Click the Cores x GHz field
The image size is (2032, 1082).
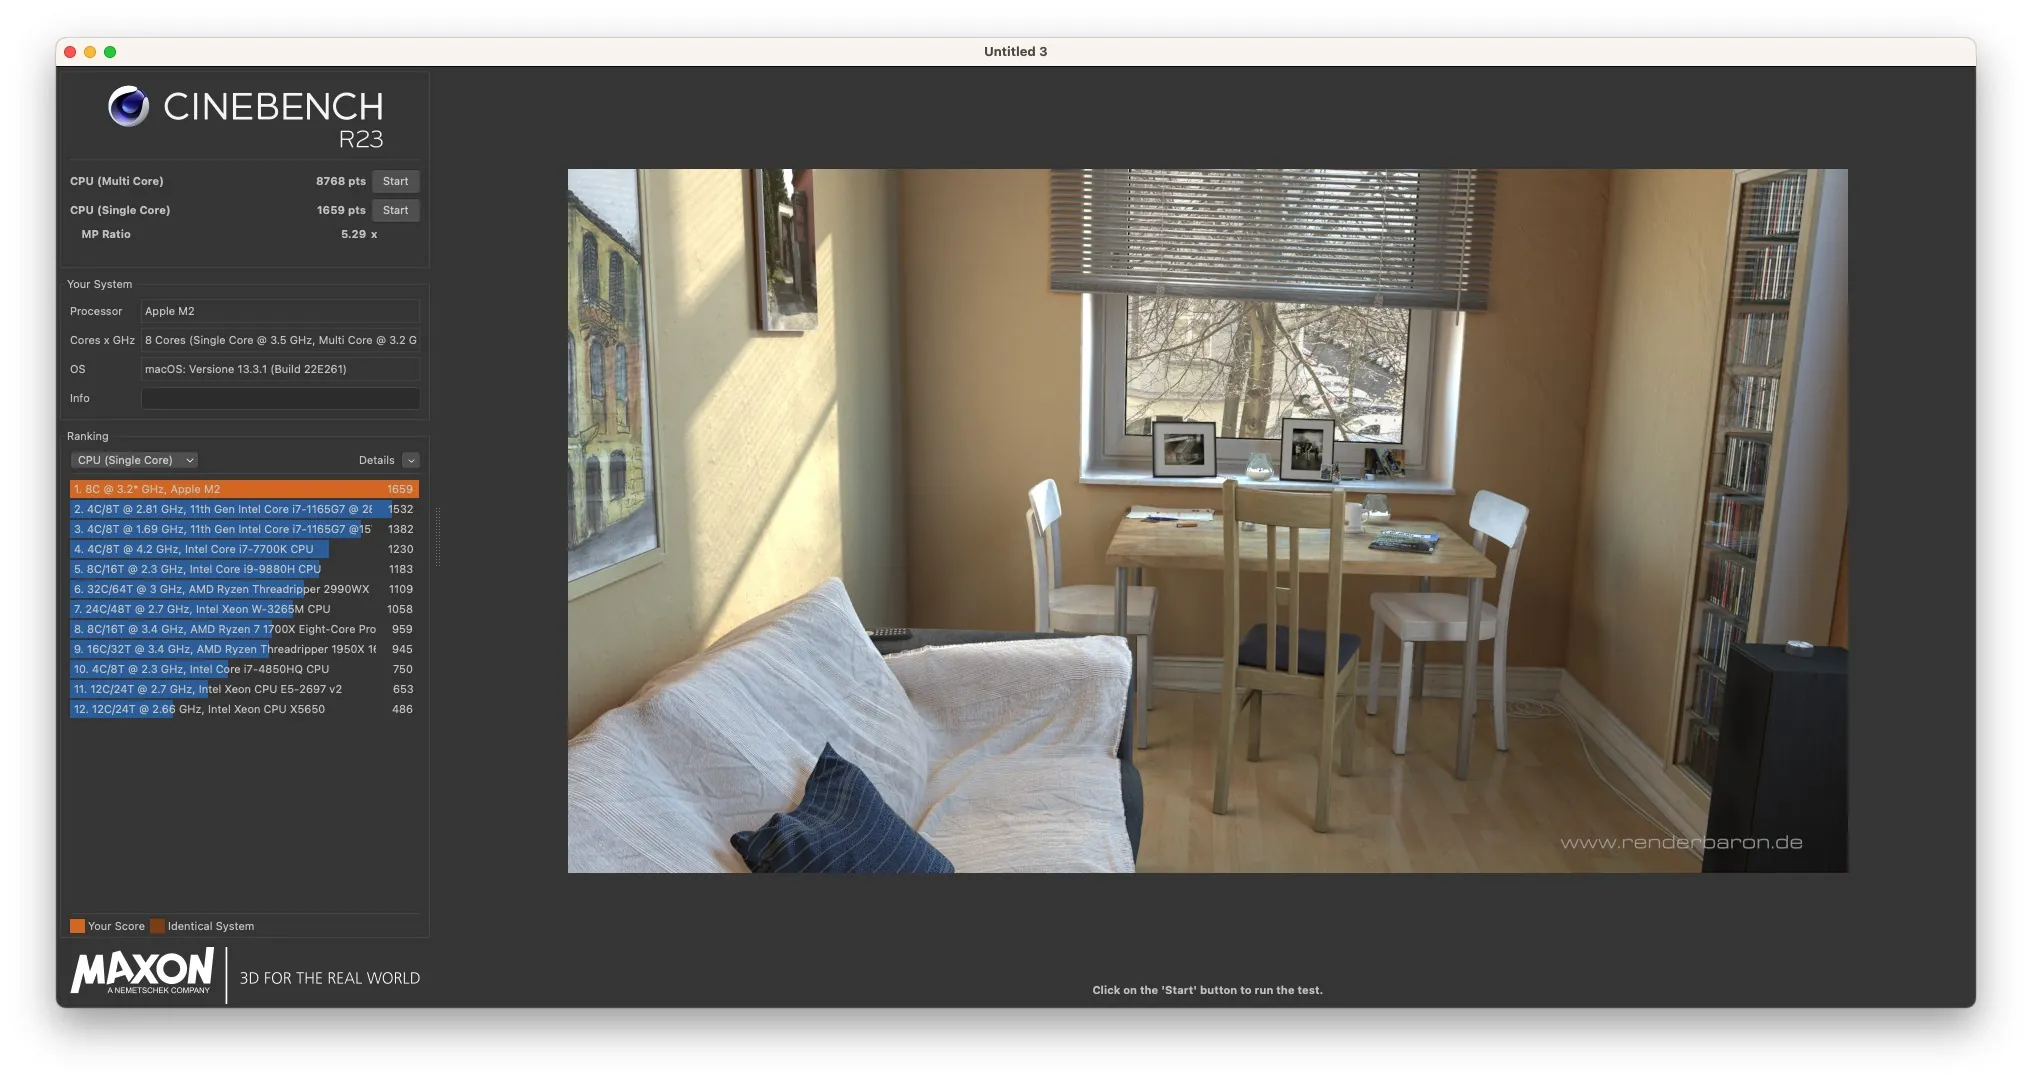(x=280, y=340)
